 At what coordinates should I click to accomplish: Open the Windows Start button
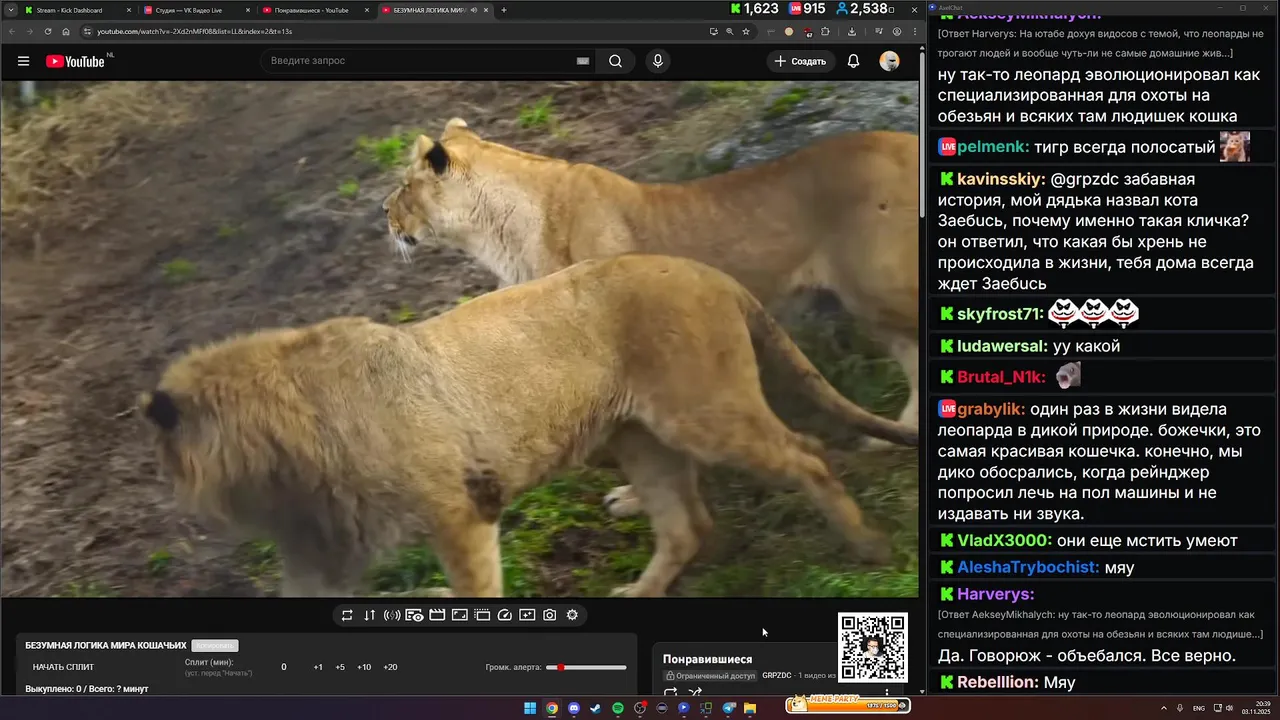point(530,708)
